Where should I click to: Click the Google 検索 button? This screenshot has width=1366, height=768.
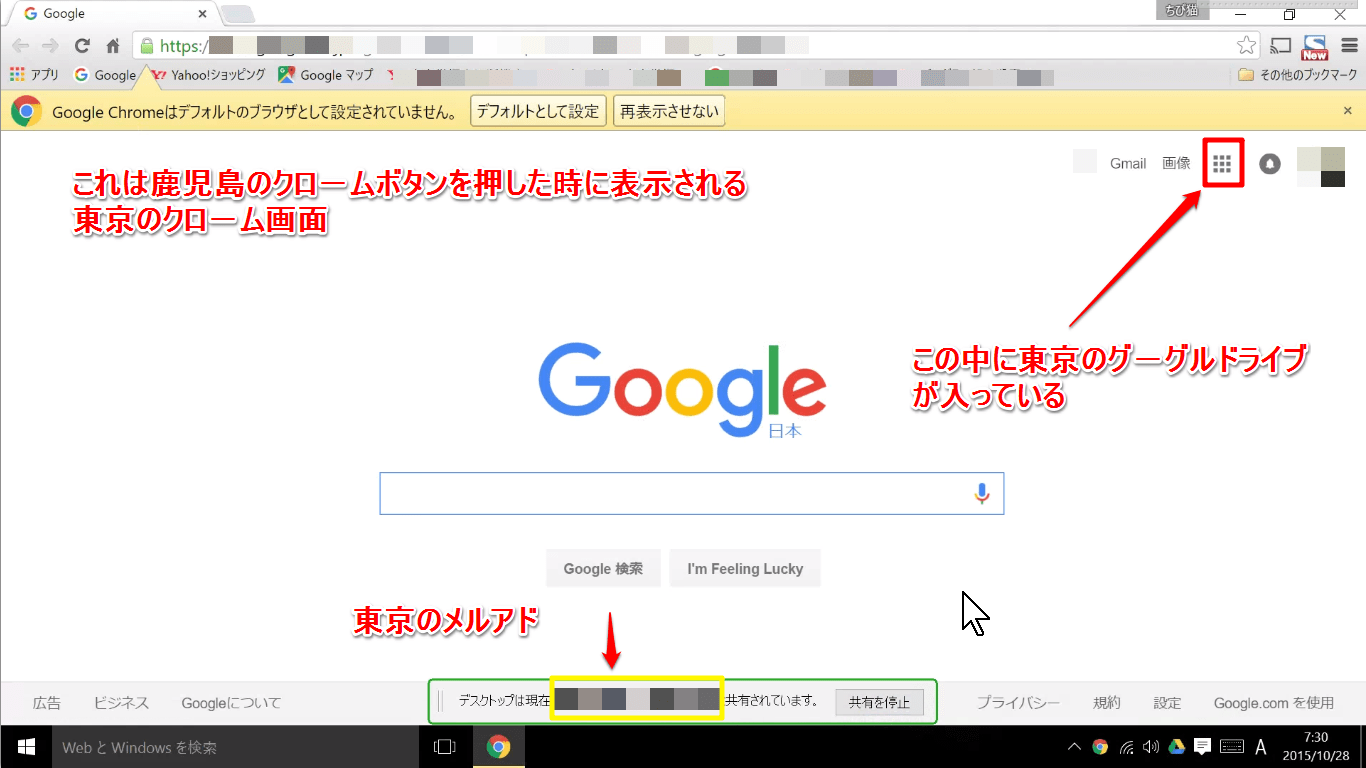click(x=602, y=569)
